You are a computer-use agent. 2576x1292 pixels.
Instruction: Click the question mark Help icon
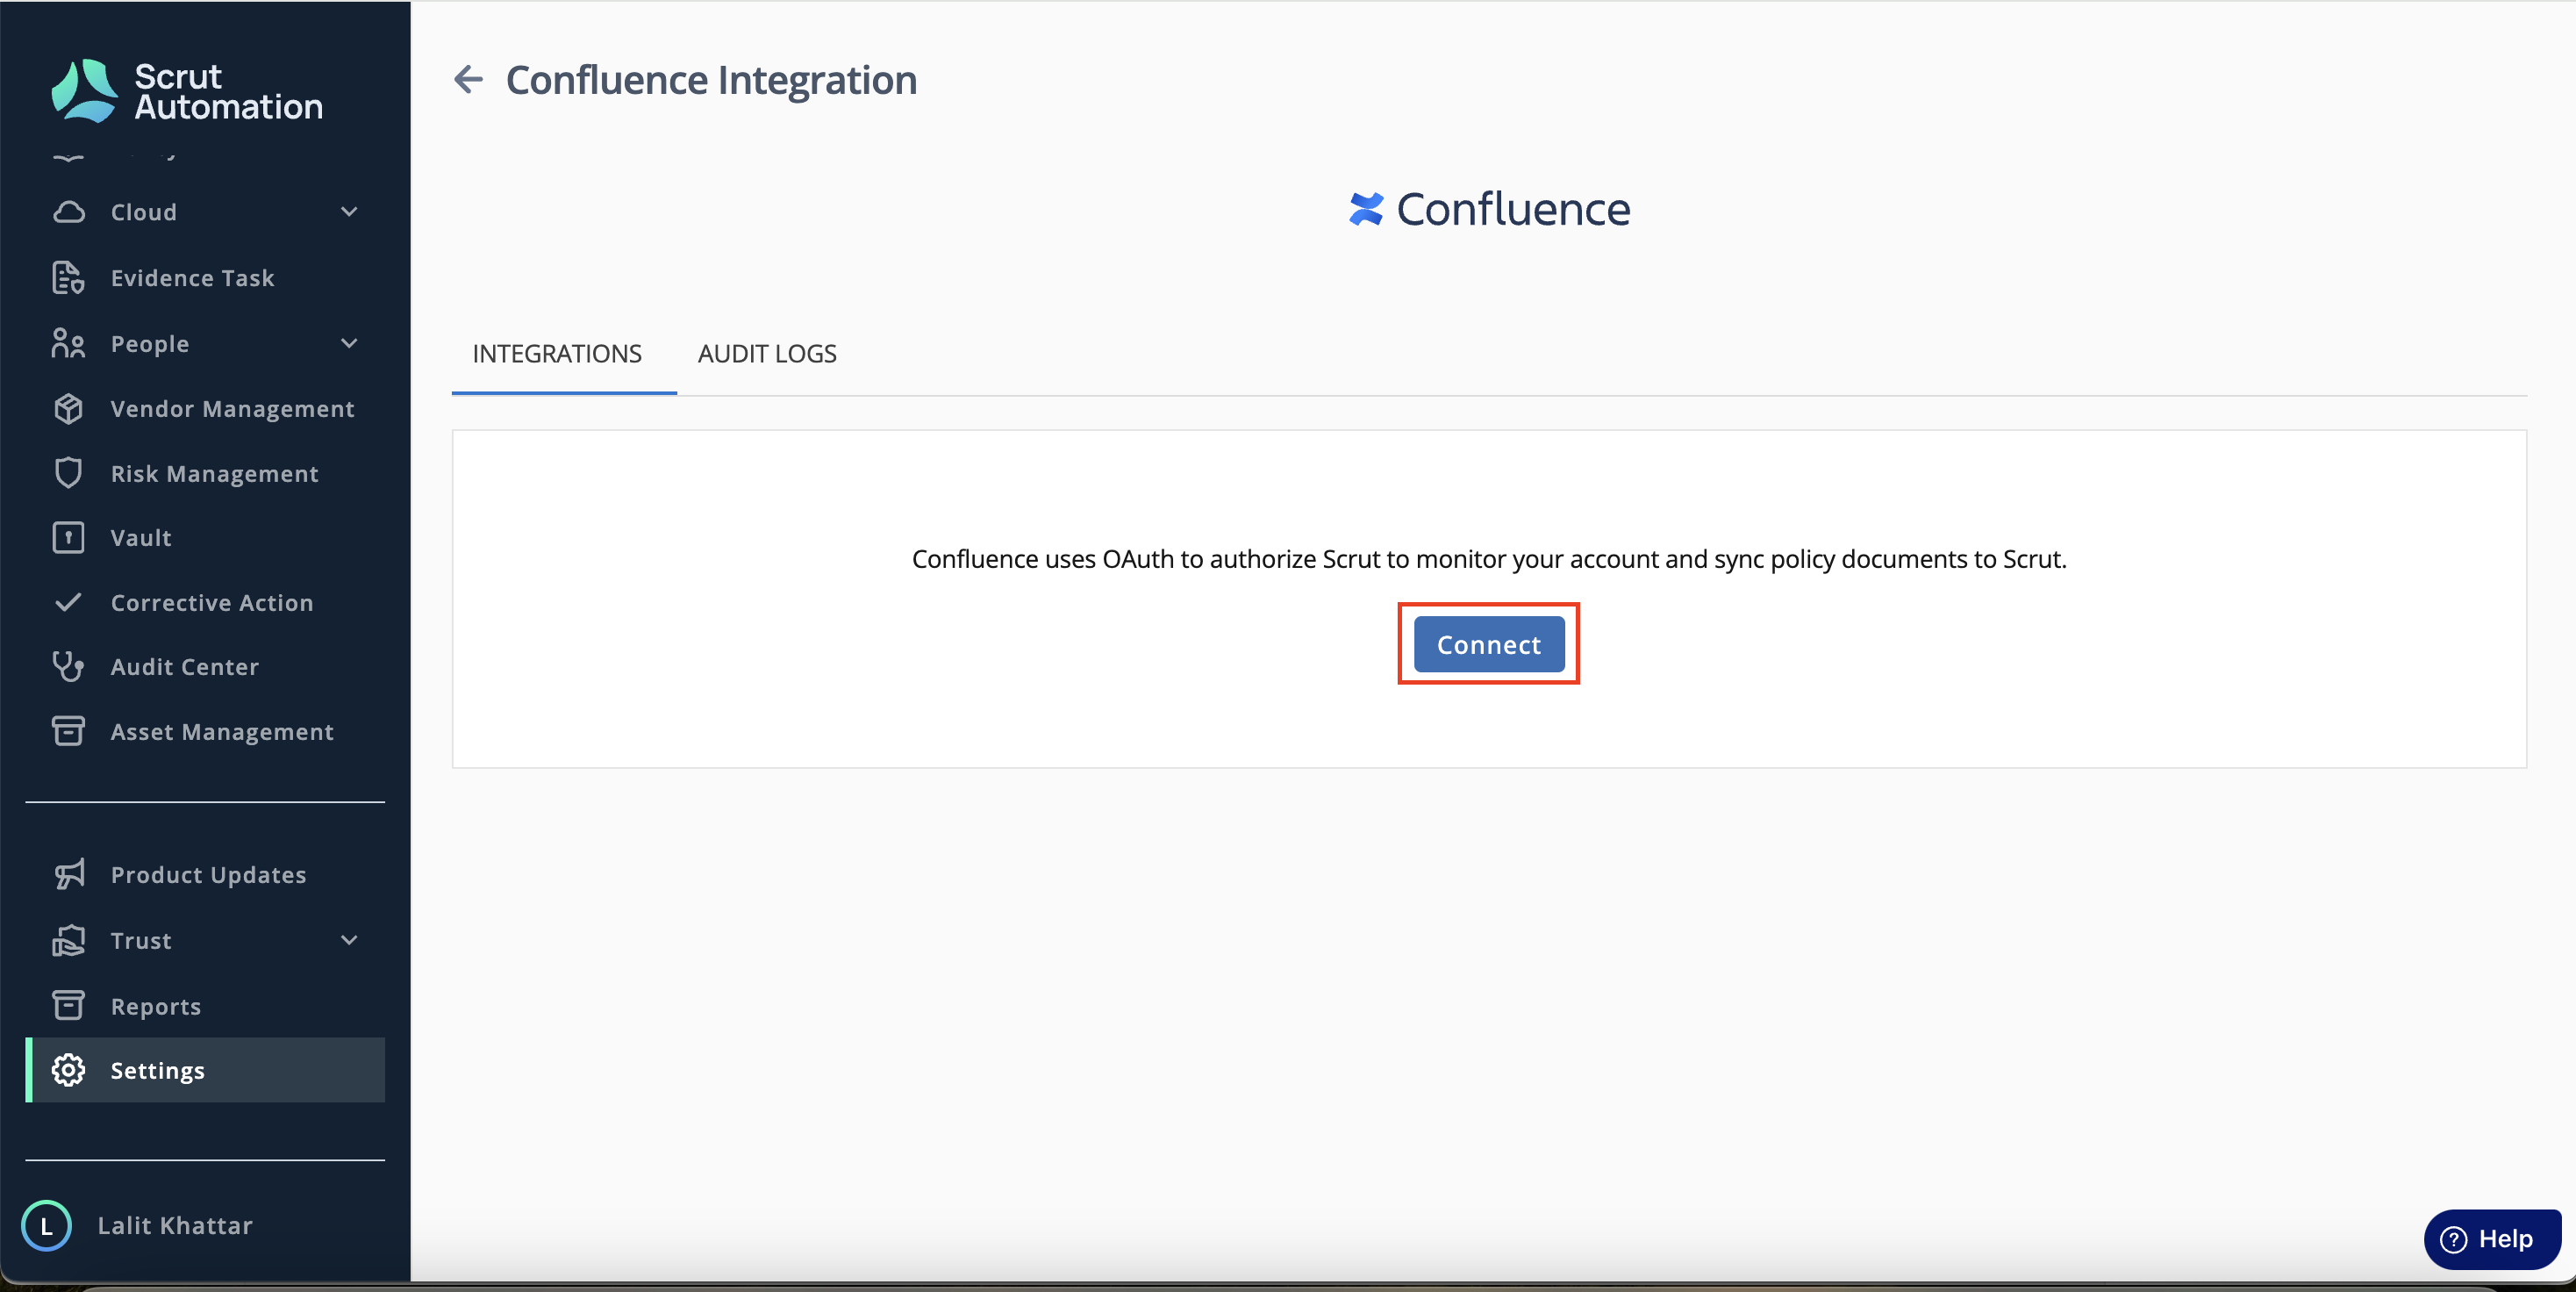pyautogui.click(x=2454, y=1239)
